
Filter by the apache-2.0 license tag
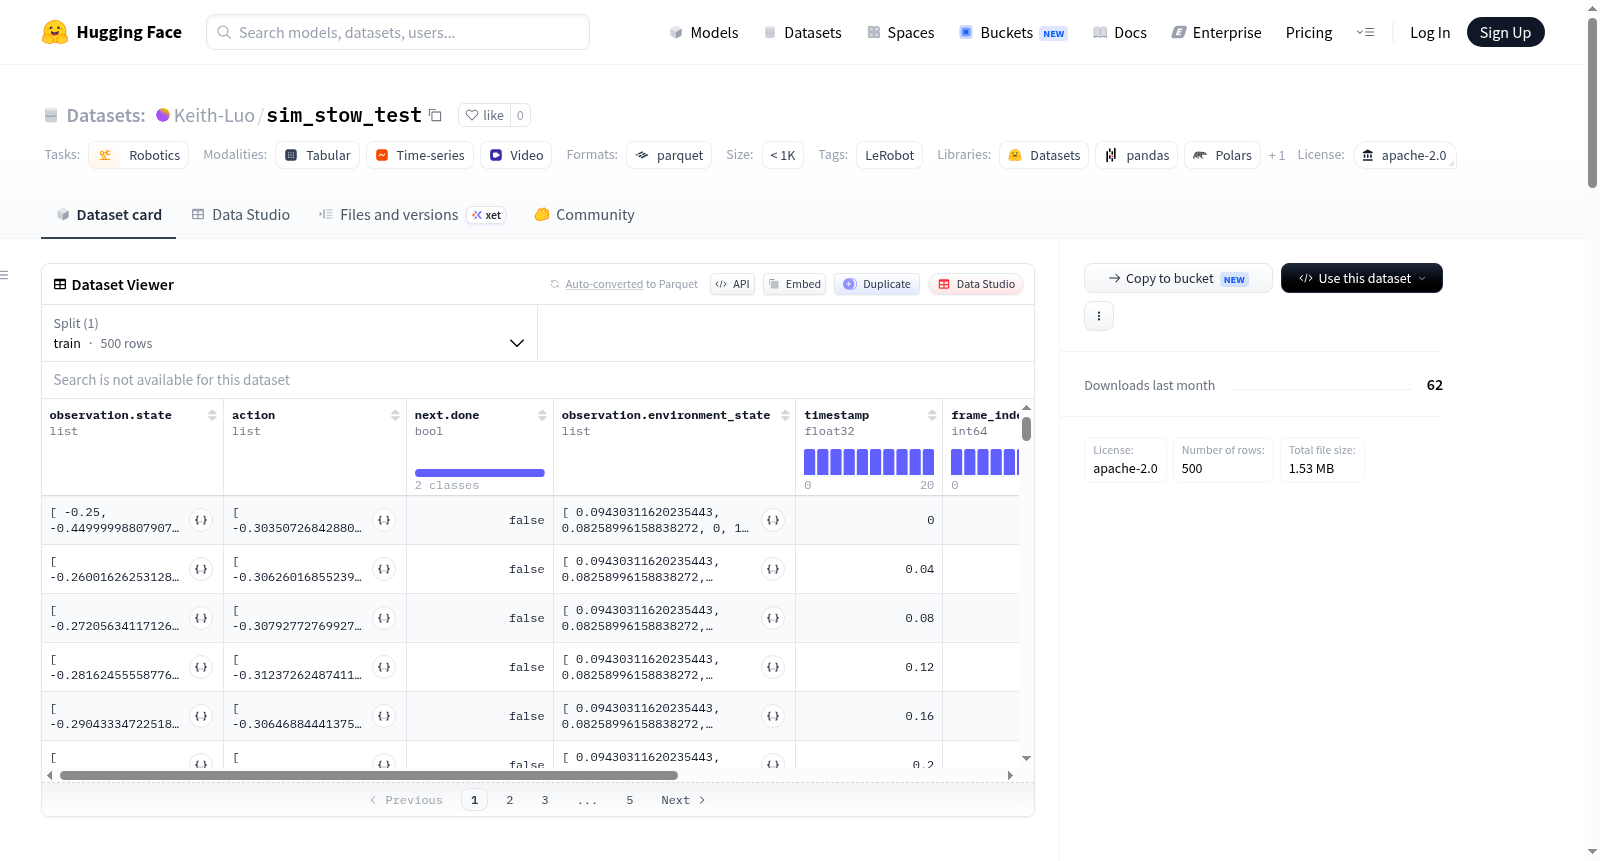coord(1404,155)
